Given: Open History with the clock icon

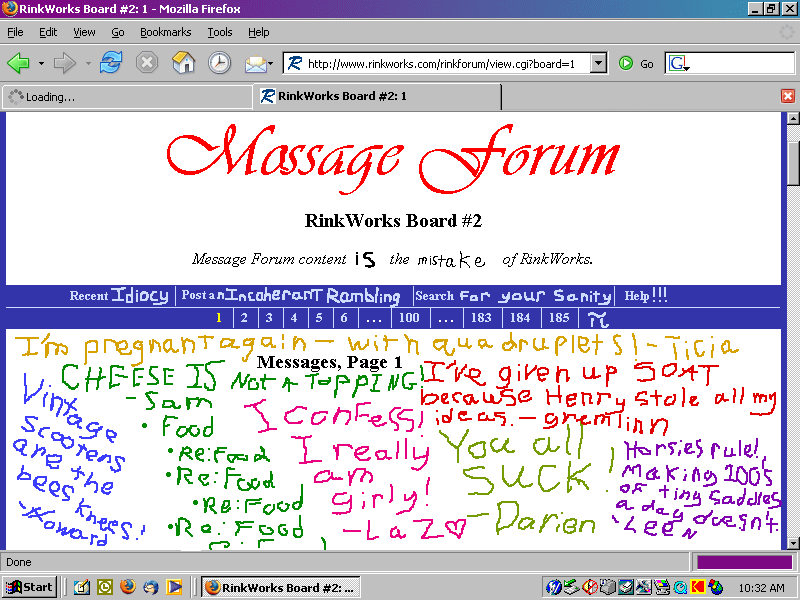Looking at the screenshot, I should point(219,63).
